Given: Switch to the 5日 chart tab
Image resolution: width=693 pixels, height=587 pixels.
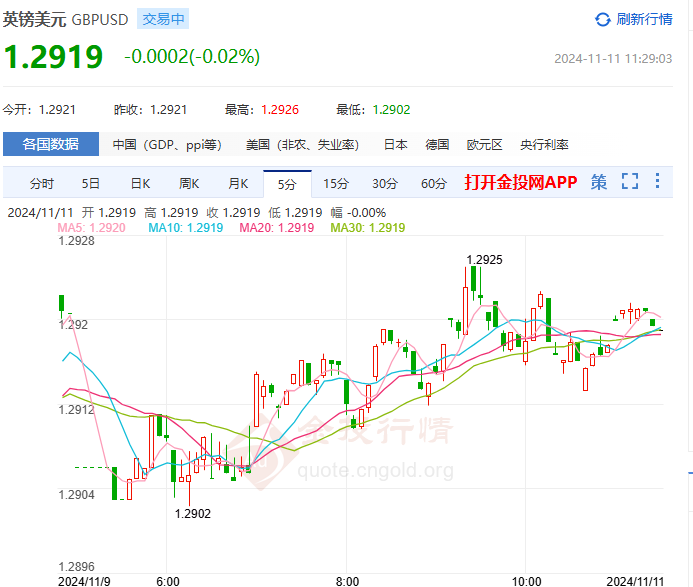Looking at the screenshot, I should pyautogui.click(x=91, y=183).
